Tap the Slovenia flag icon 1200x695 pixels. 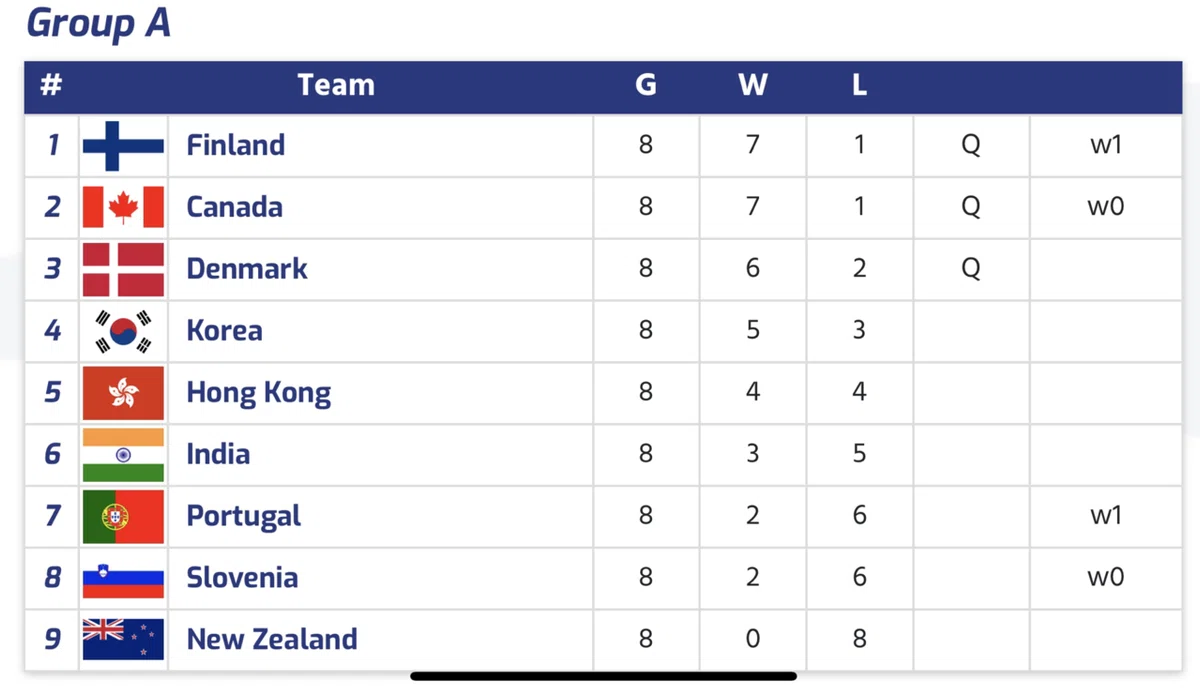click(x=123, y=579)
